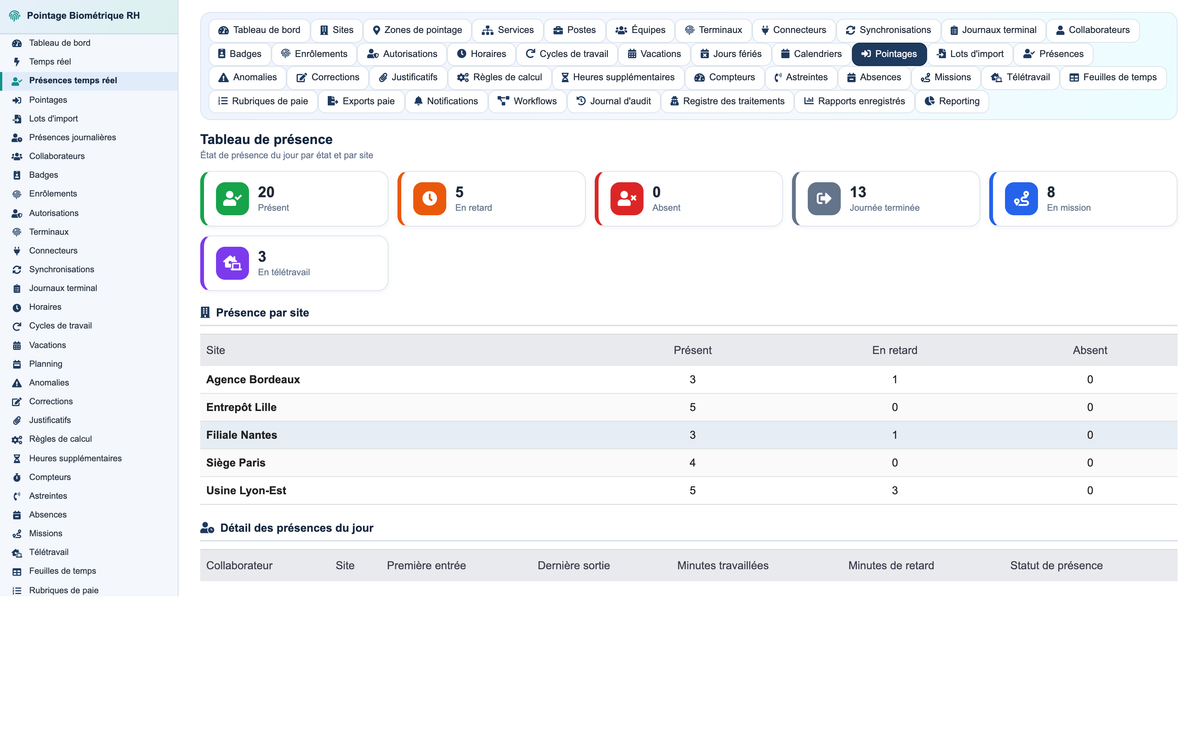The width and height of the screenshot is (1200, 750).
Task: Click the Statut de présence column header
Action: pos(1056,566)
